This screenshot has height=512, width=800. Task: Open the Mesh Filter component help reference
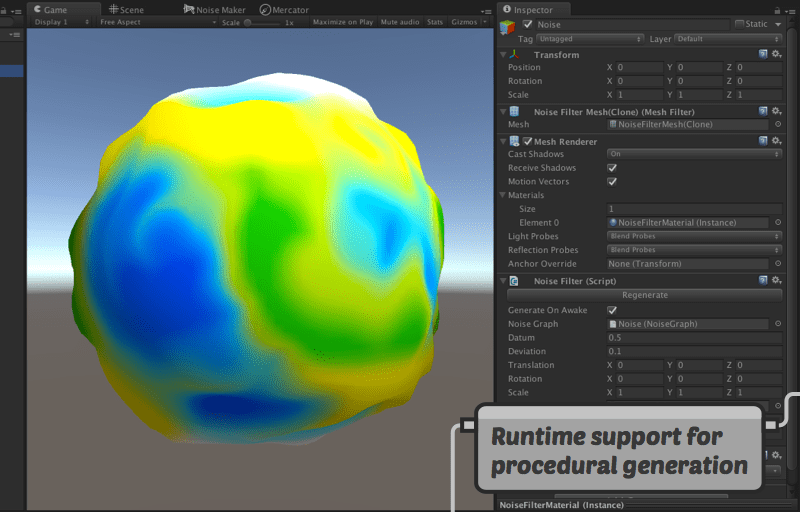[x=763, y=112]
